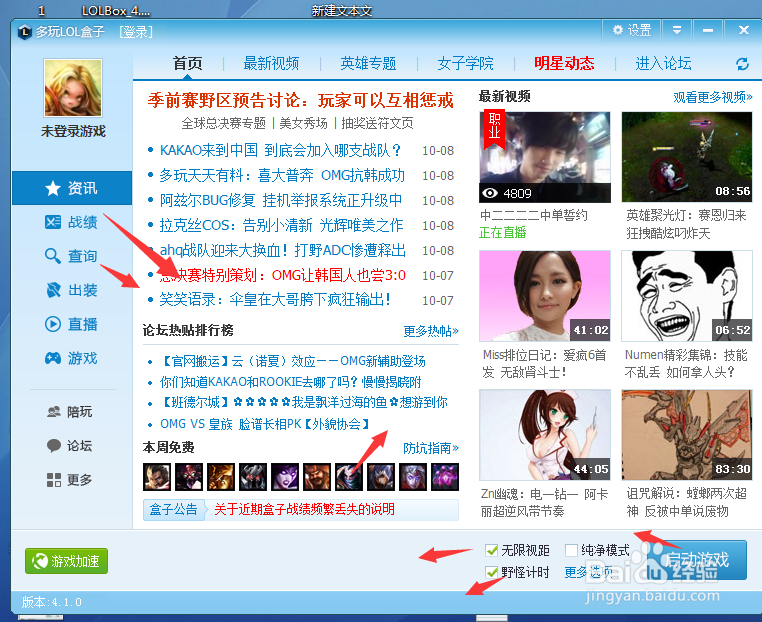This screenshot has height=622, width=762.
Task: Open video thumbnail with duration 44:05
Action: click(x=545, y=435)
